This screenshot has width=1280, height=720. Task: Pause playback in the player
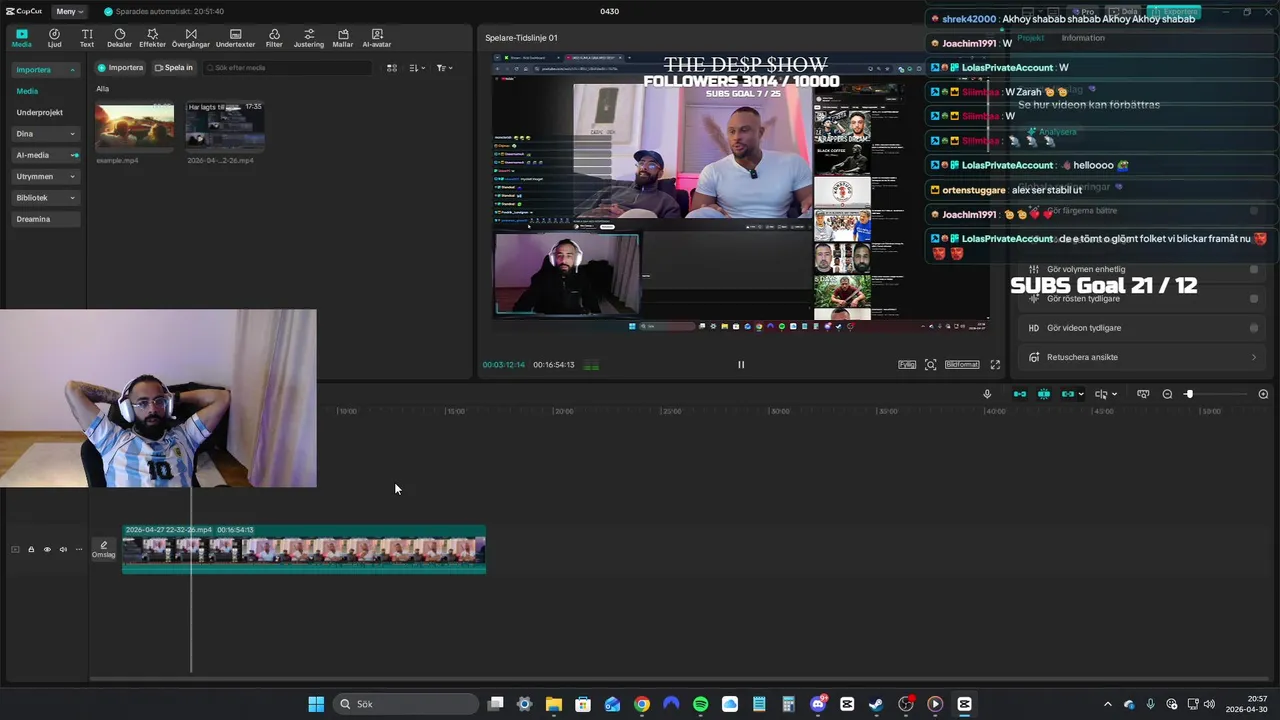click(x=741, y=365)
